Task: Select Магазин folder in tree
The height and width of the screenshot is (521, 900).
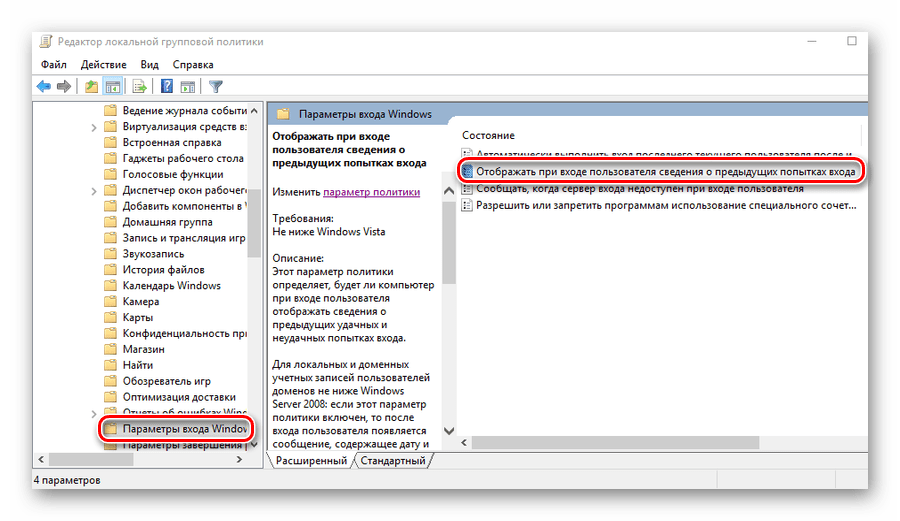Action: click(134, 349)
